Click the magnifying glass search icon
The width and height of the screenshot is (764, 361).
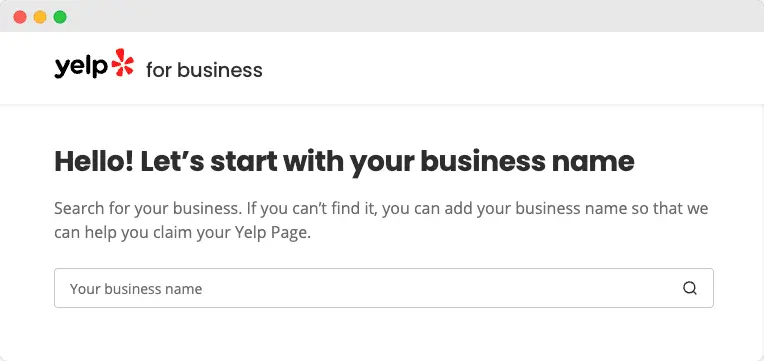tap(689, 288)
